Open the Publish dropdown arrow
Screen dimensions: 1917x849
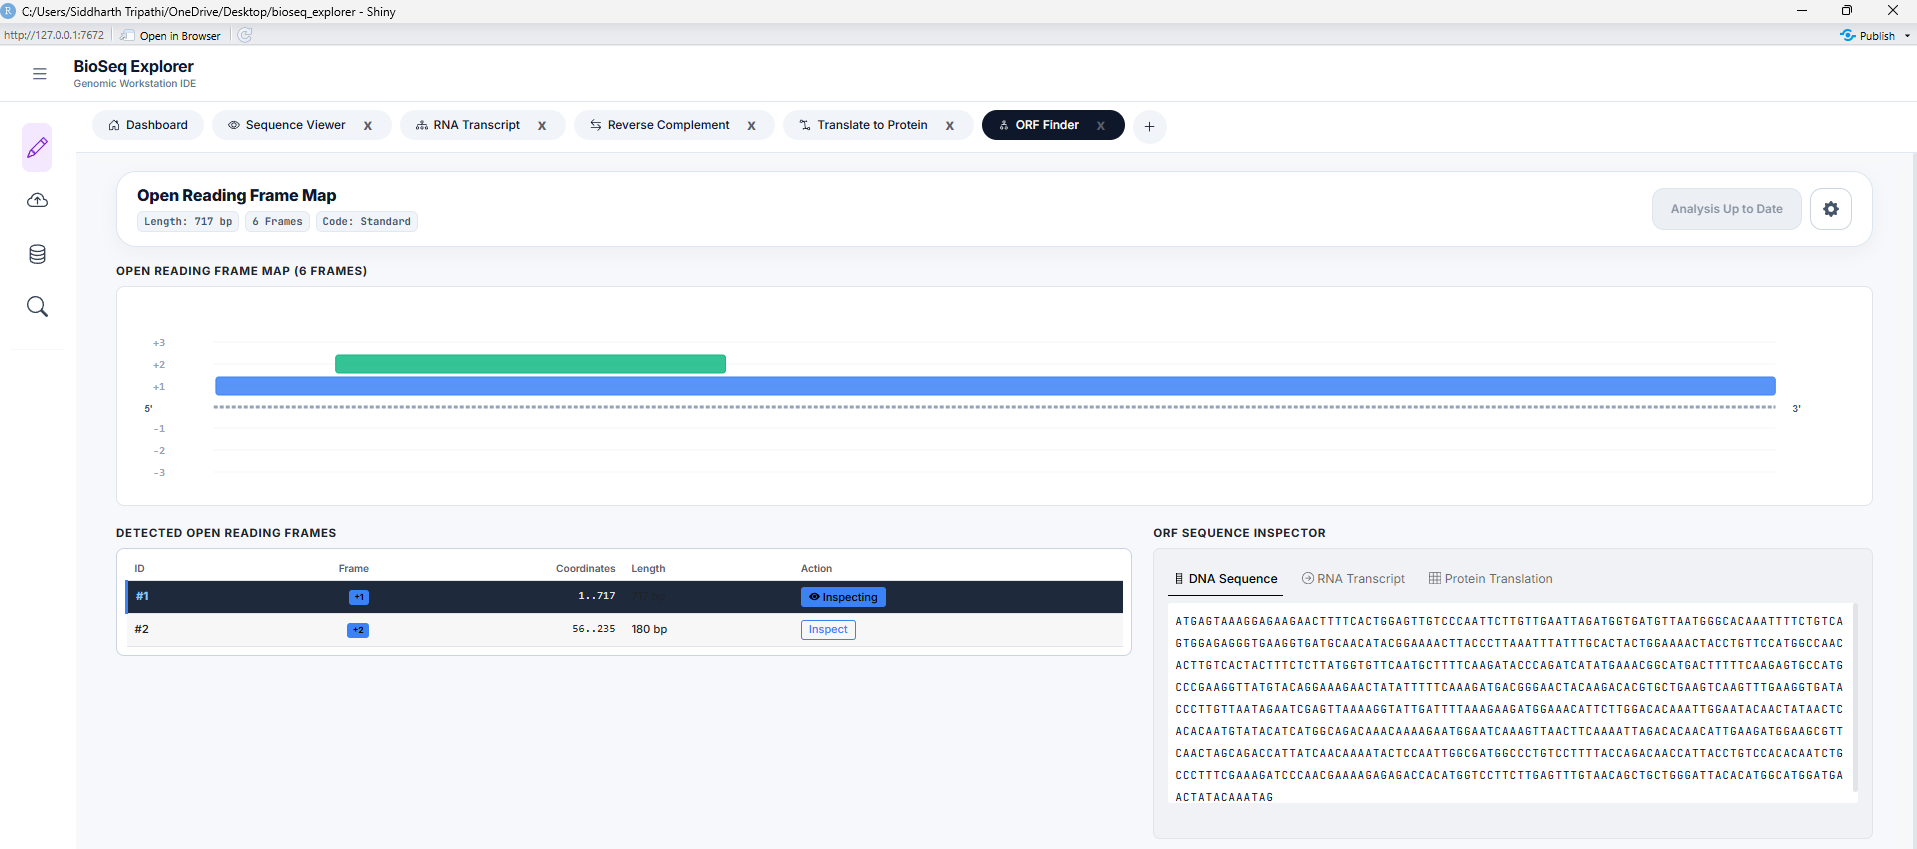1907,36
